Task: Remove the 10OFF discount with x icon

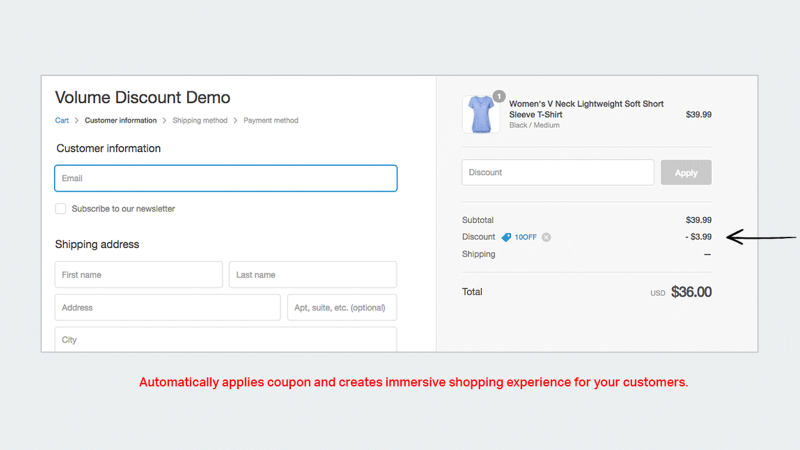Action: tap(546, 237)
